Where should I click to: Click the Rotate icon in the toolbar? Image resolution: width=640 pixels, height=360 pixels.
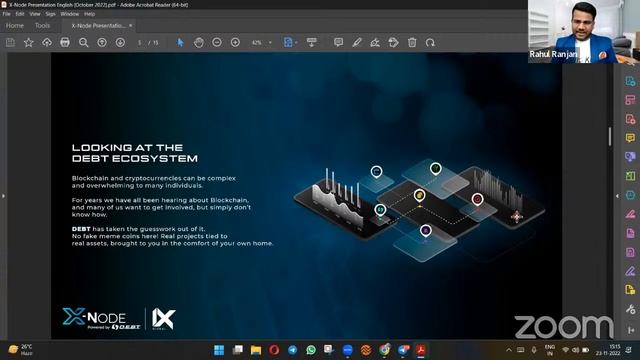(430, 42)
